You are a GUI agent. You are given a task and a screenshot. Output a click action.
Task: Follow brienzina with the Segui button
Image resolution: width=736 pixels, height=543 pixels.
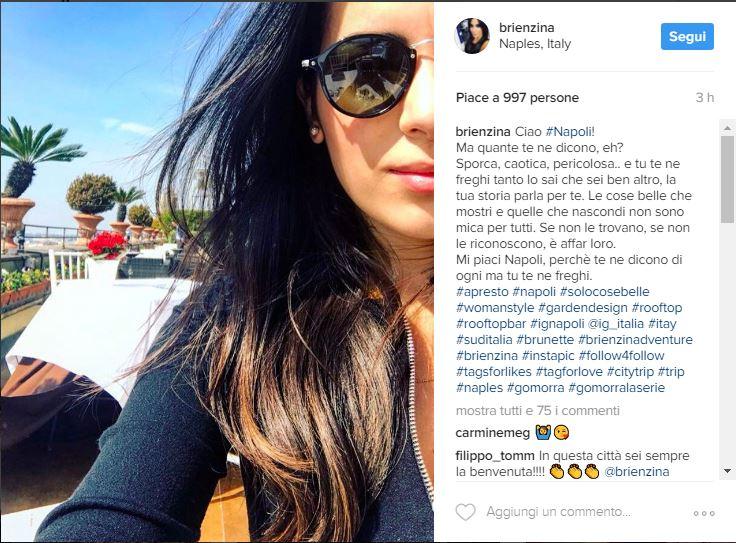[687, 36]
